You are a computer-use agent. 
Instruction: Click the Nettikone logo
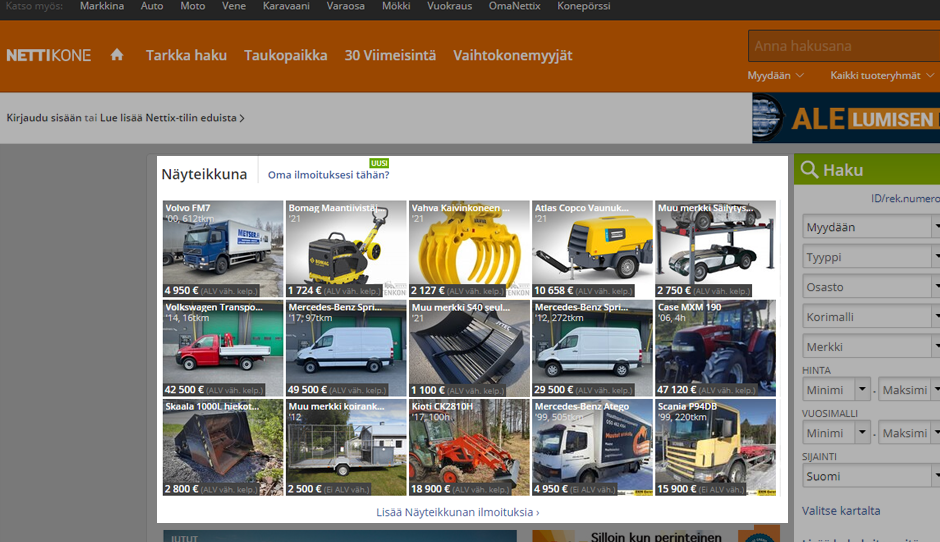(x=49, y=56)
